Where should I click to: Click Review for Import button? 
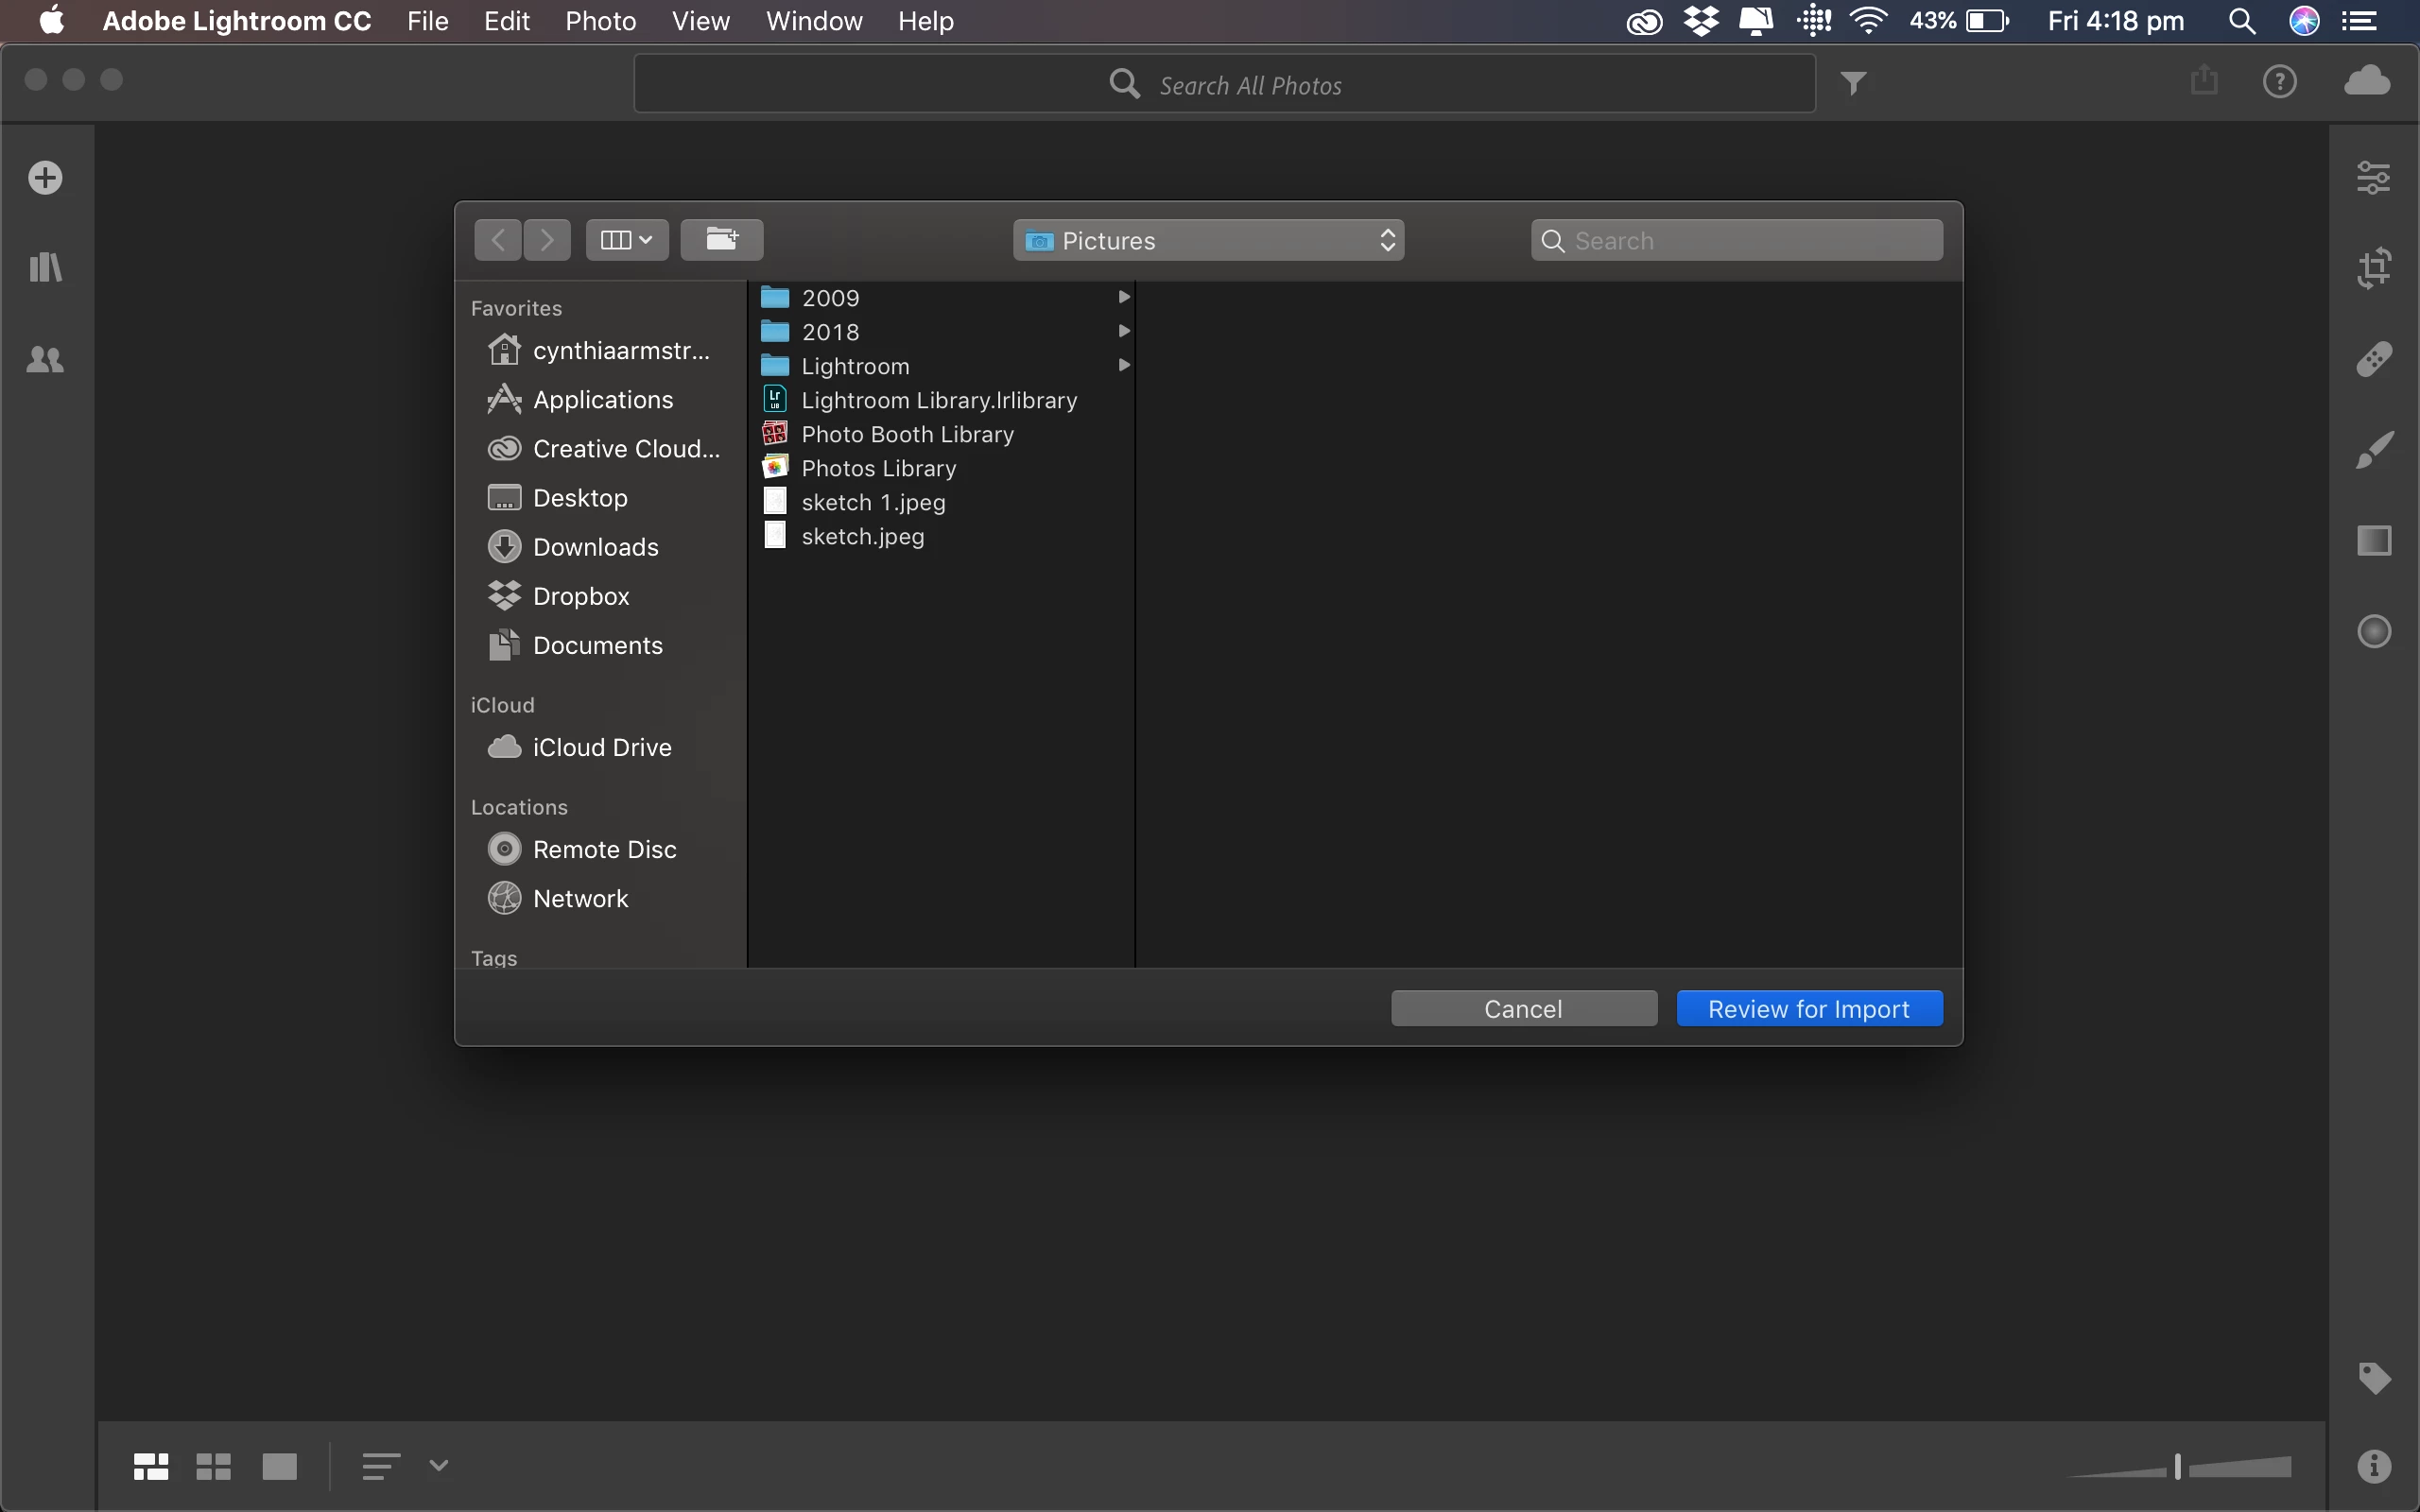click(x=1809, y=1008)
